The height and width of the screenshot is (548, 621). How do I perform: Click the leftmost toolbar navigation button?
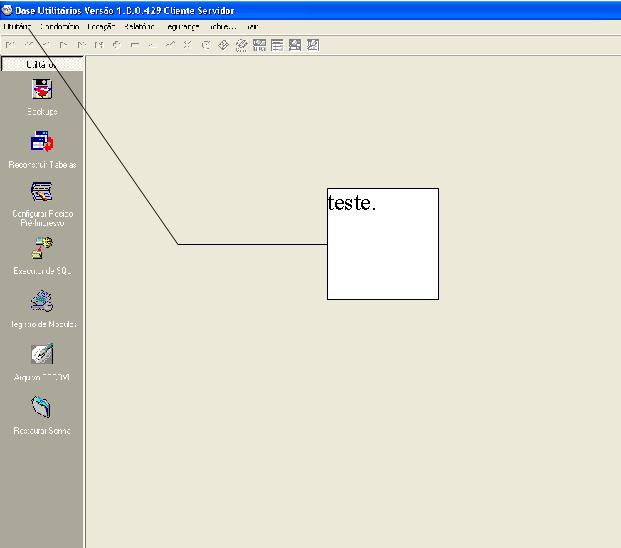[x=10, y=45]
